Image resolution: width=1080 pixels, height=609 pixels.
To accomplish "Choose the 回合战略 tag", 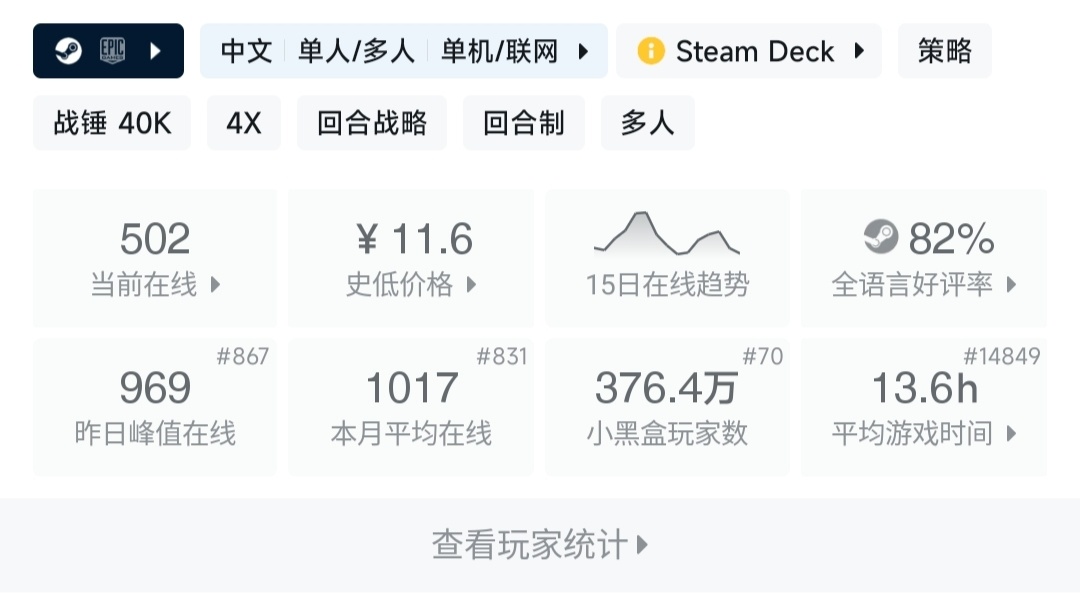I will 372,123.
